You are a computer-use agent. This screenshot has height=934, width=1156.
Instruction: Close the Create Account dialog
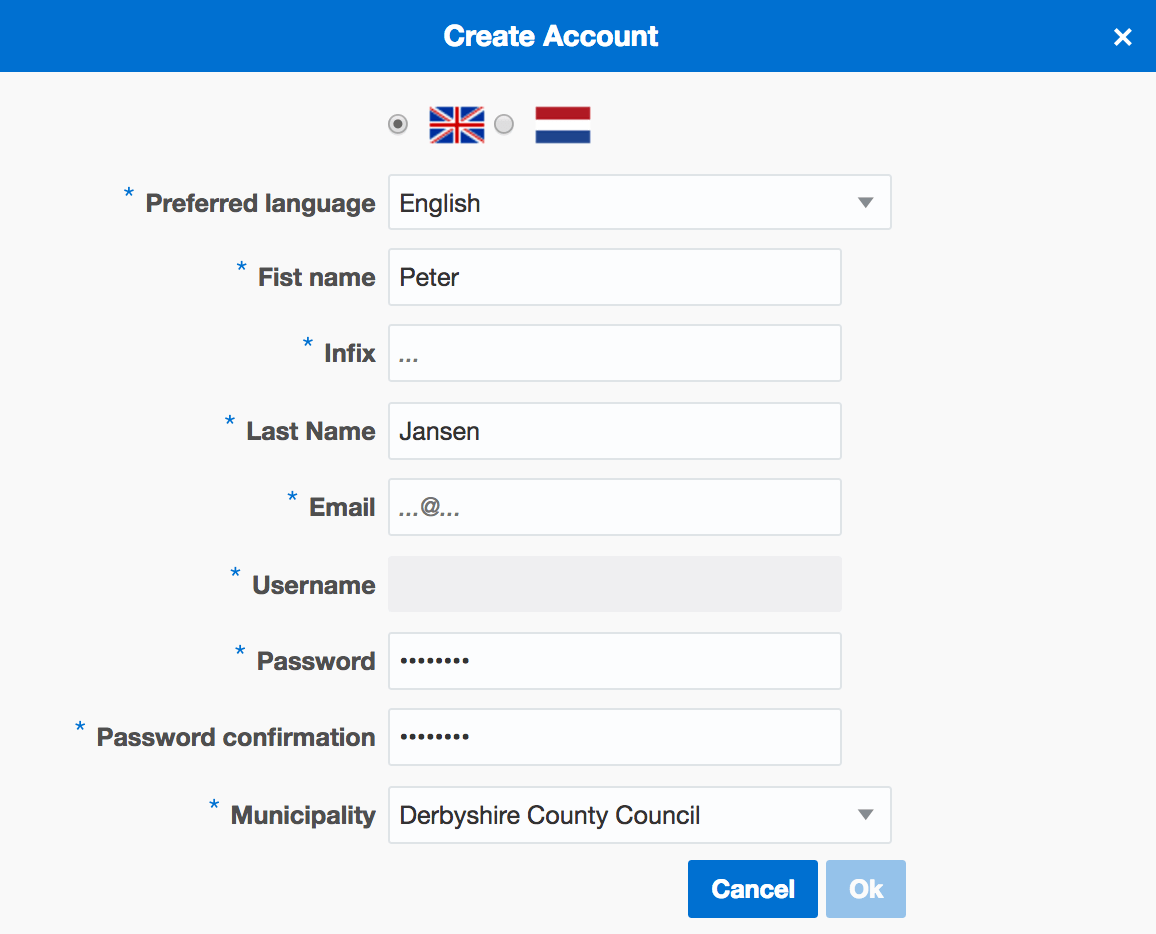point(1122,37)
